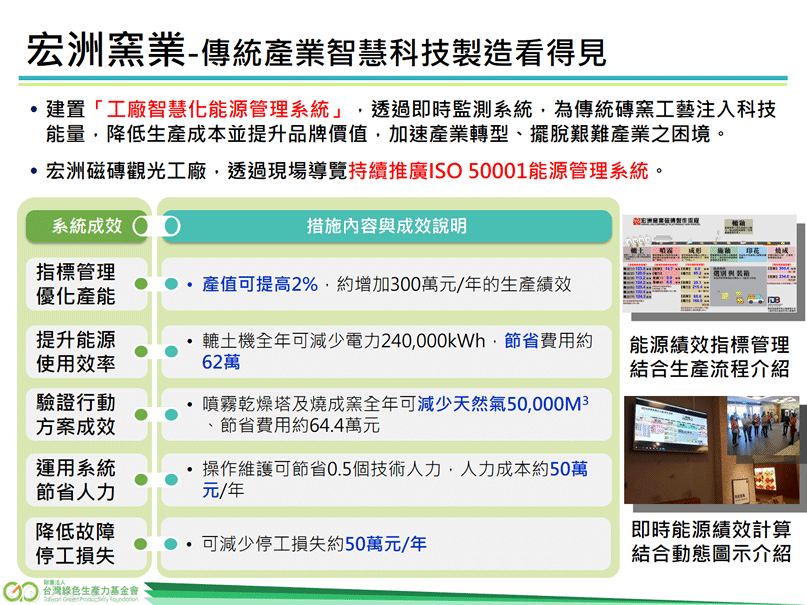Click blue text 50萬元/年 in downtime row
Screen dimensions: 807x605
tap(385, 544)
